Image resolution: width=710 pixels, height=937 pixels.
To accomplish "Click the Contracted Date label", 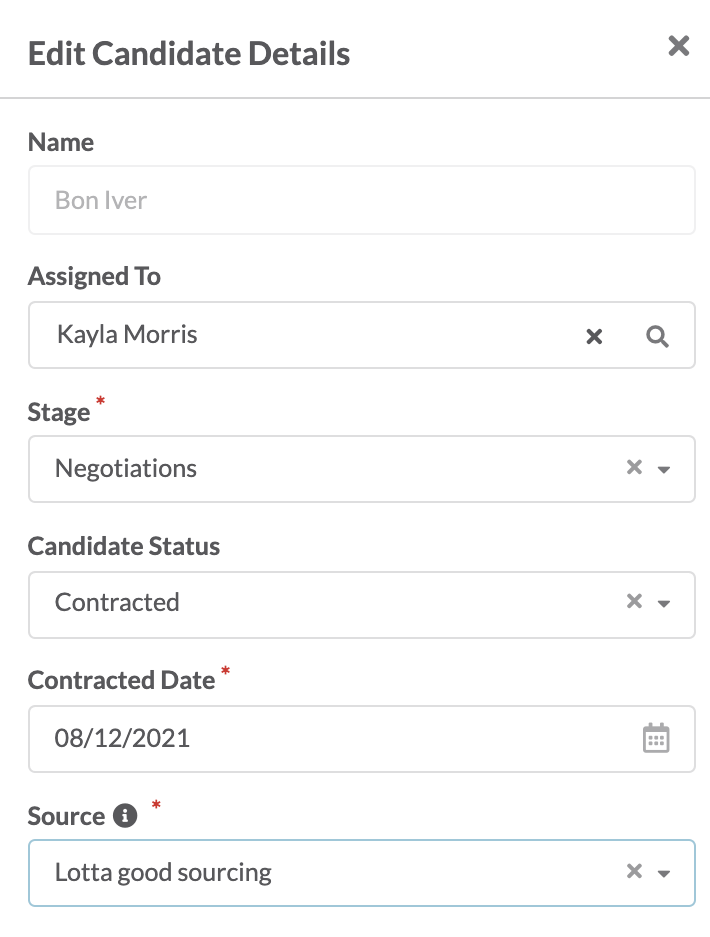I will tap(121, 680).
